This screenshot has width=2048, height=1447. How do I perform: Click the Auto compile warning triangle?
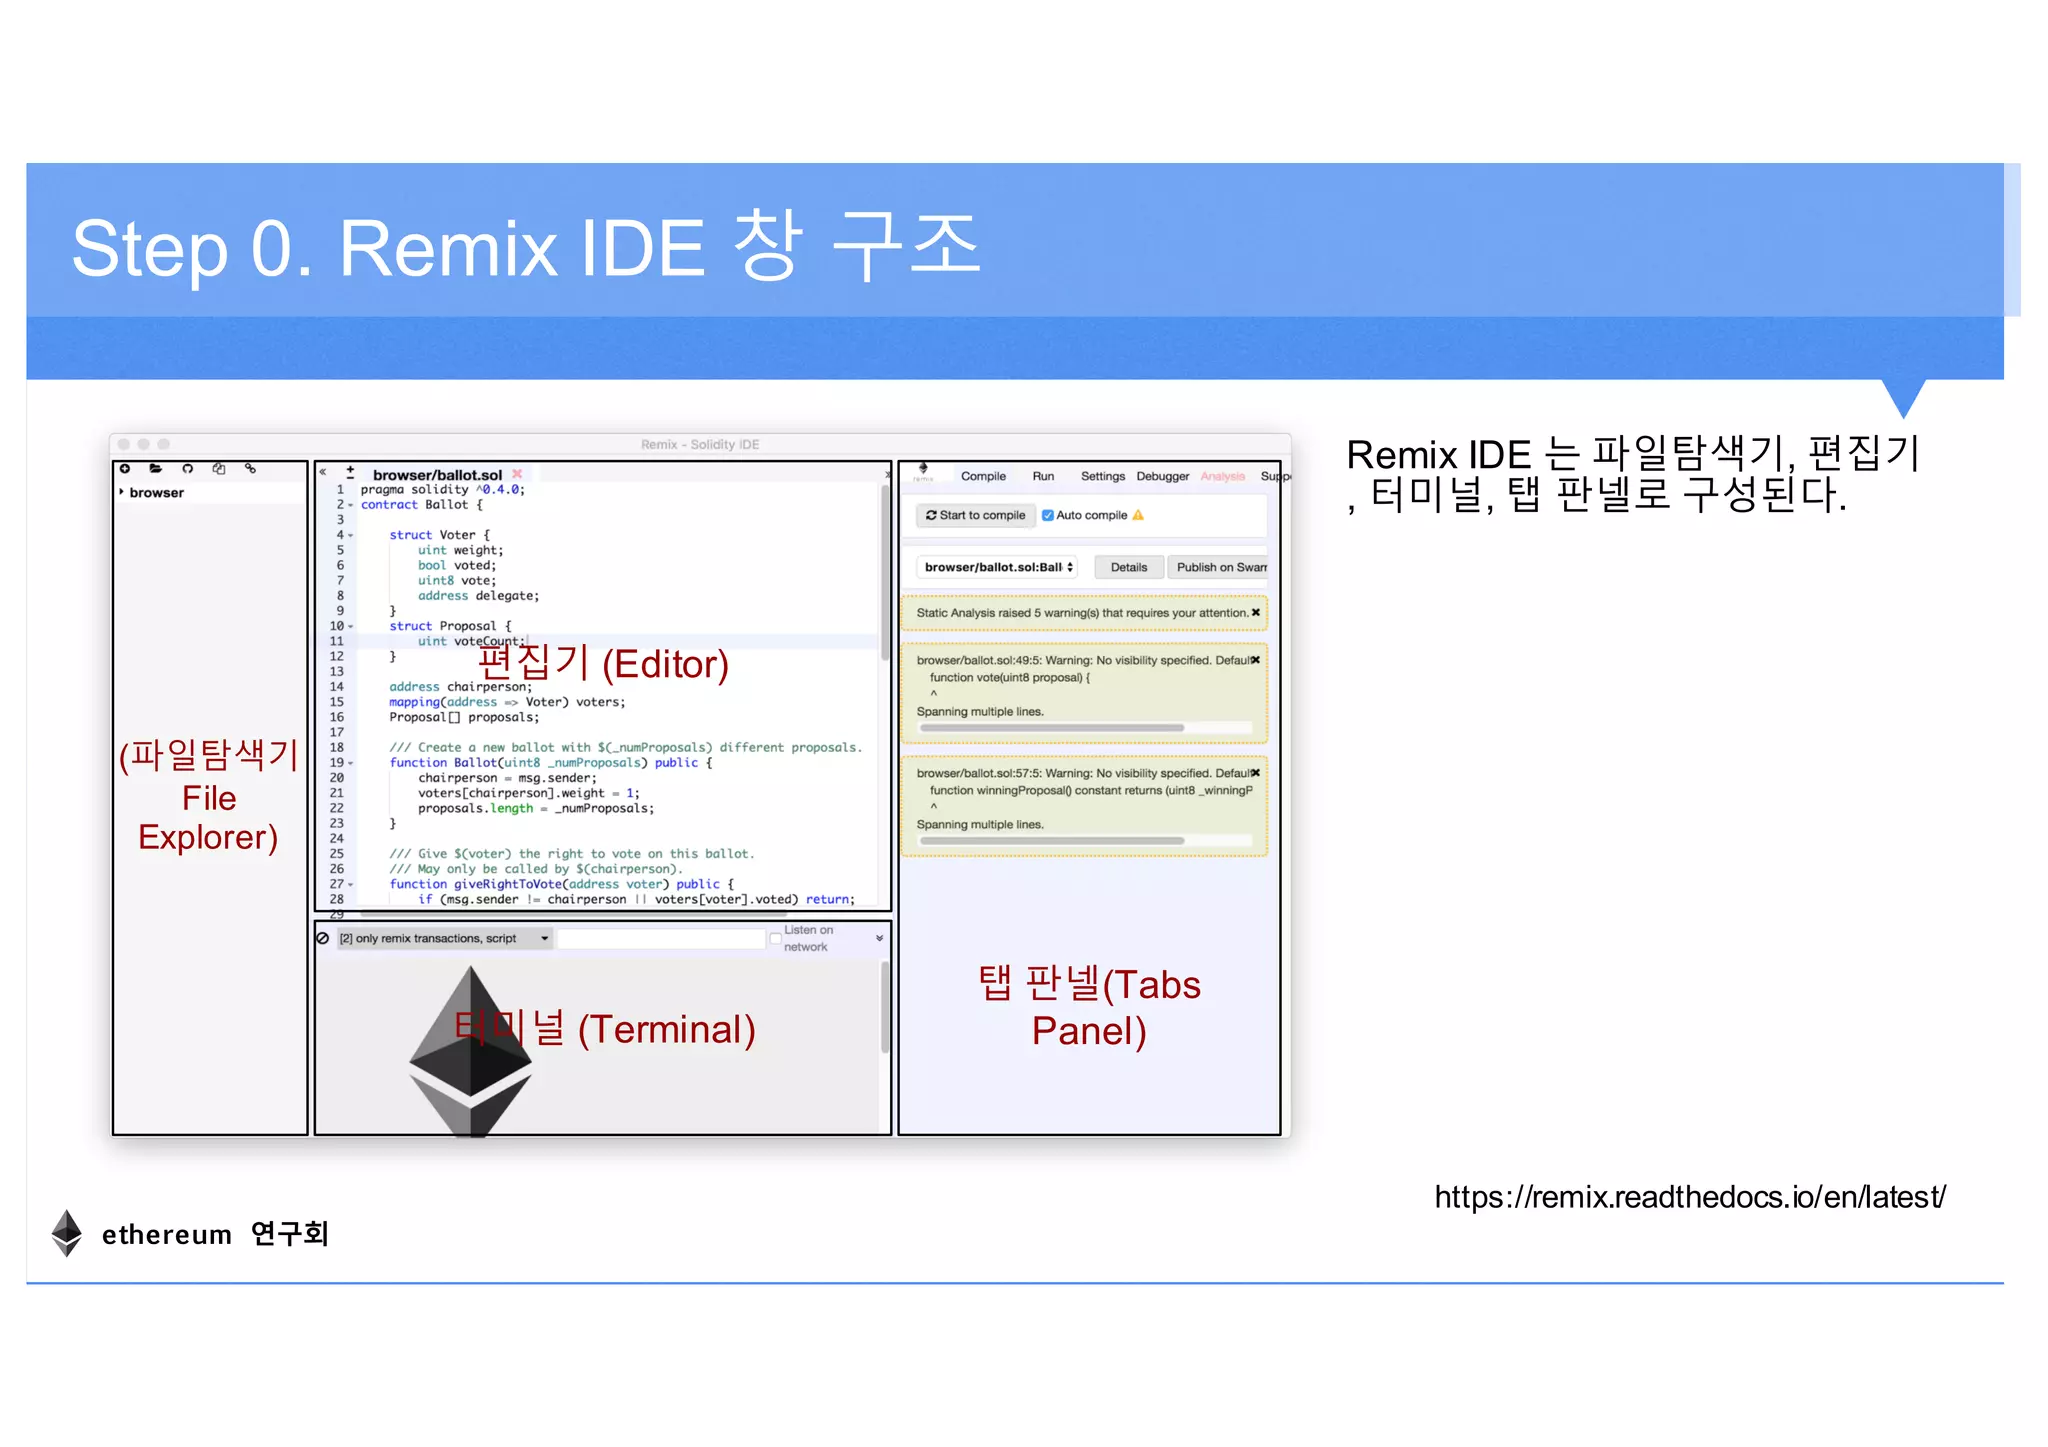click(x=1138, y=515)
